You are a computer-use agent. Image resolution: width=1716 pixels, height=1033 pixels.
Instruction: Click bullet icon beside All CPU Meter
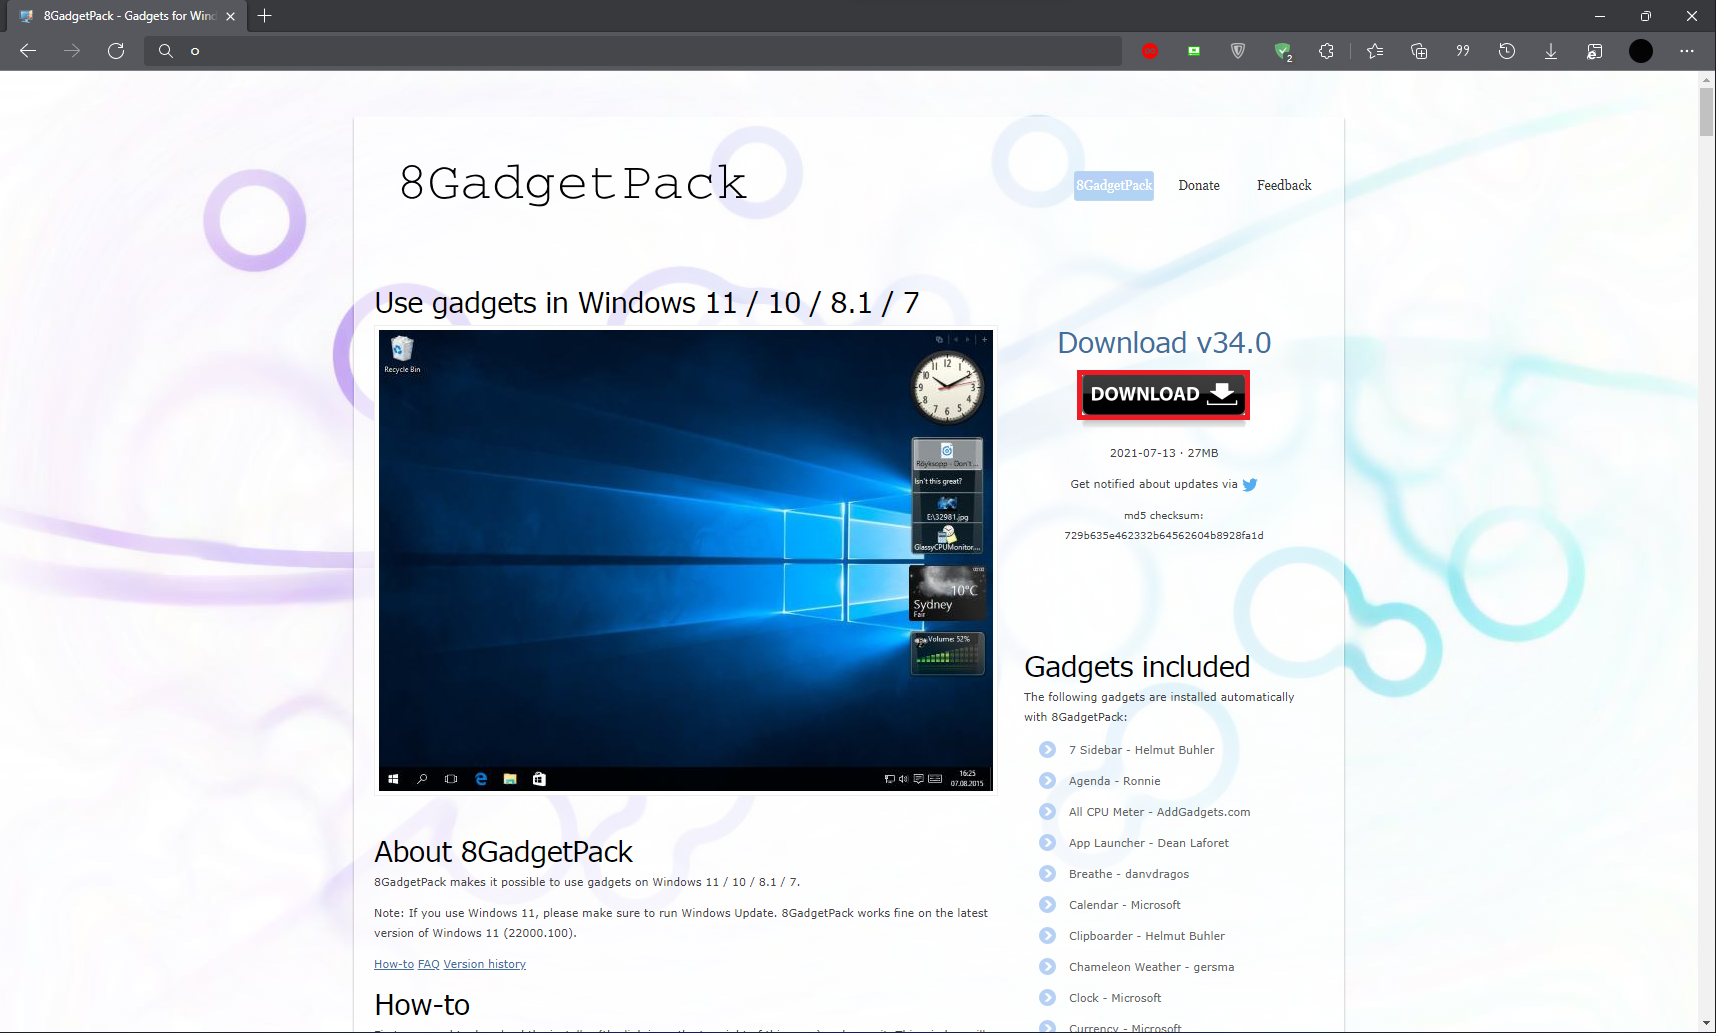pos(1047,812)
